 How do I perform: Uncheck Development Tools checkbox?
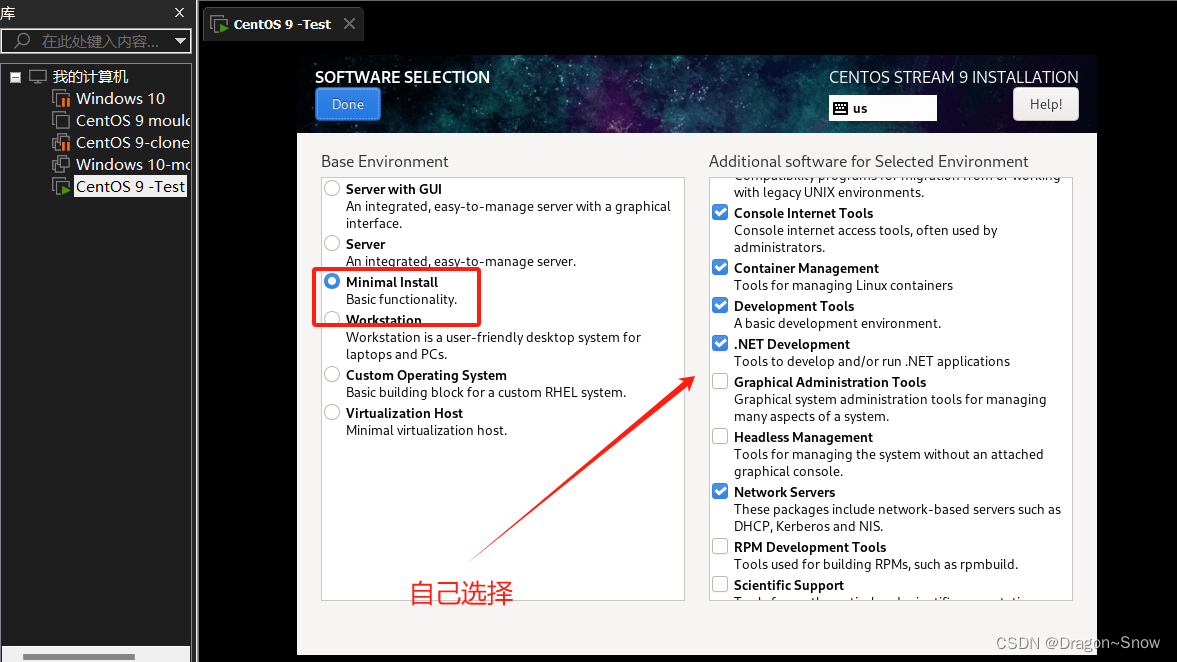pyautogui.click(x=720, y=305)
